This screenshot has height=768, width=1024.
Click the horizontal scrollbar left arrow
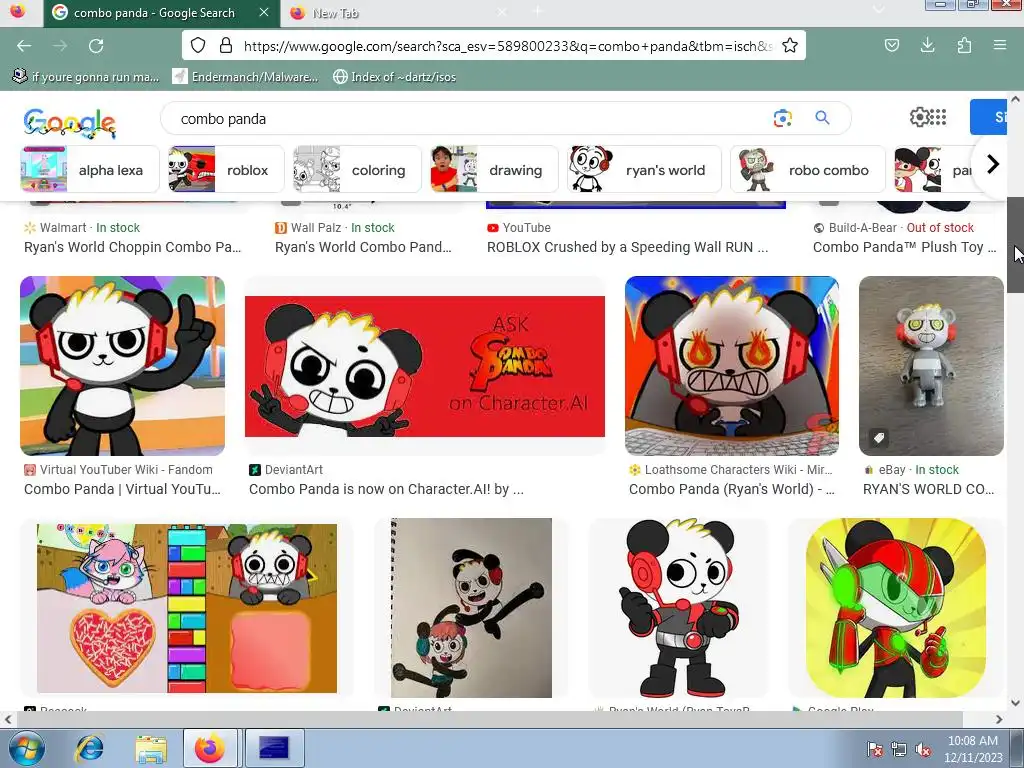8,719
